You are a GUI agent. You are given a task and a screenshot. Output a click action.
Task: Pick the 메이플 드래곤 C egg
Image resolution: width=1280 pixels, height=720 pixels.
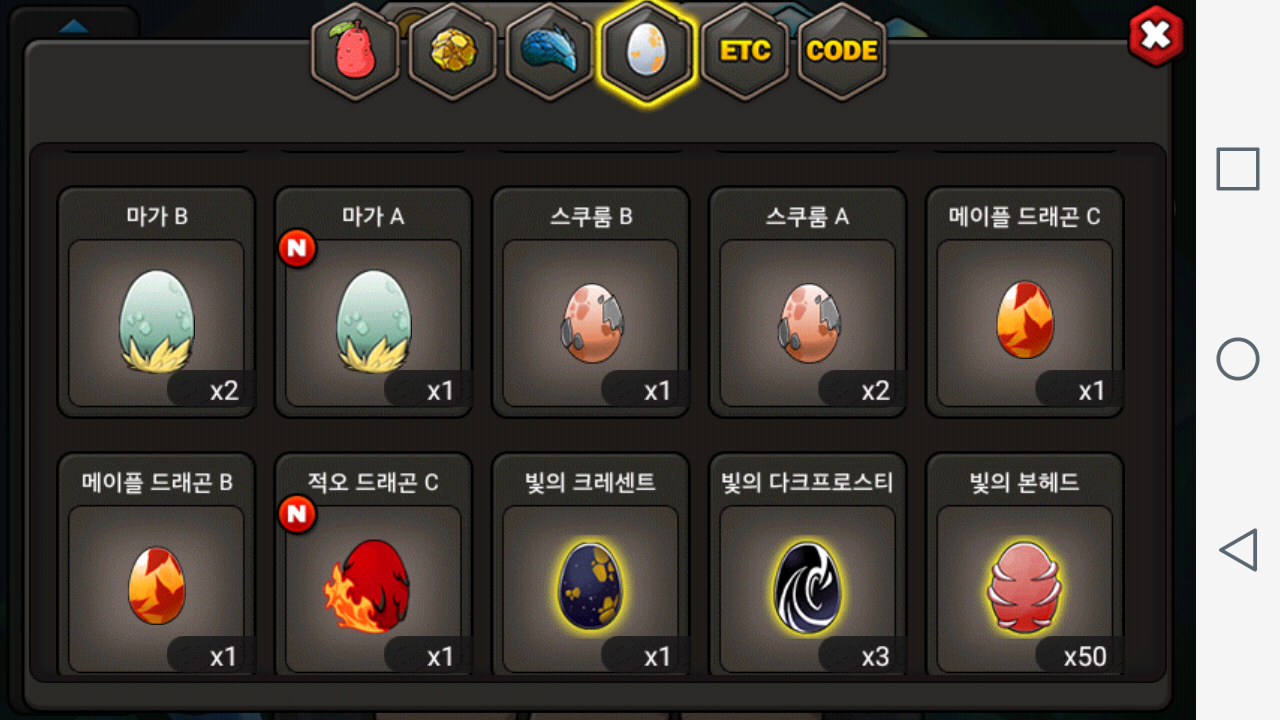pyautogui.click(x=1024, y=302)
